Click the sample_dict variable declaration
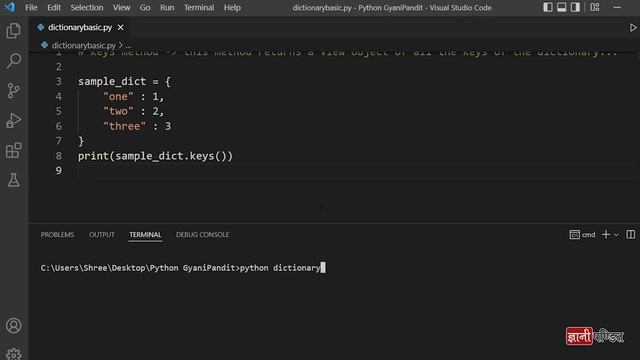Image resolution: width=640 pixels, height=360 pixels. [112, 82]
